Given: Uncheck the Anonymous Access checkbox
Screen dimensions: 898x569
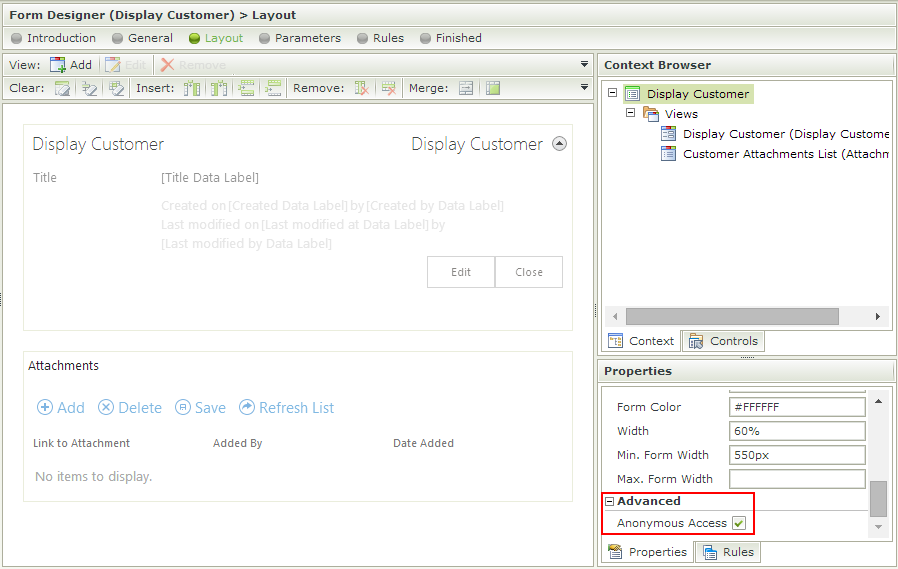Looking at the screenshot, I should [739, 523].
